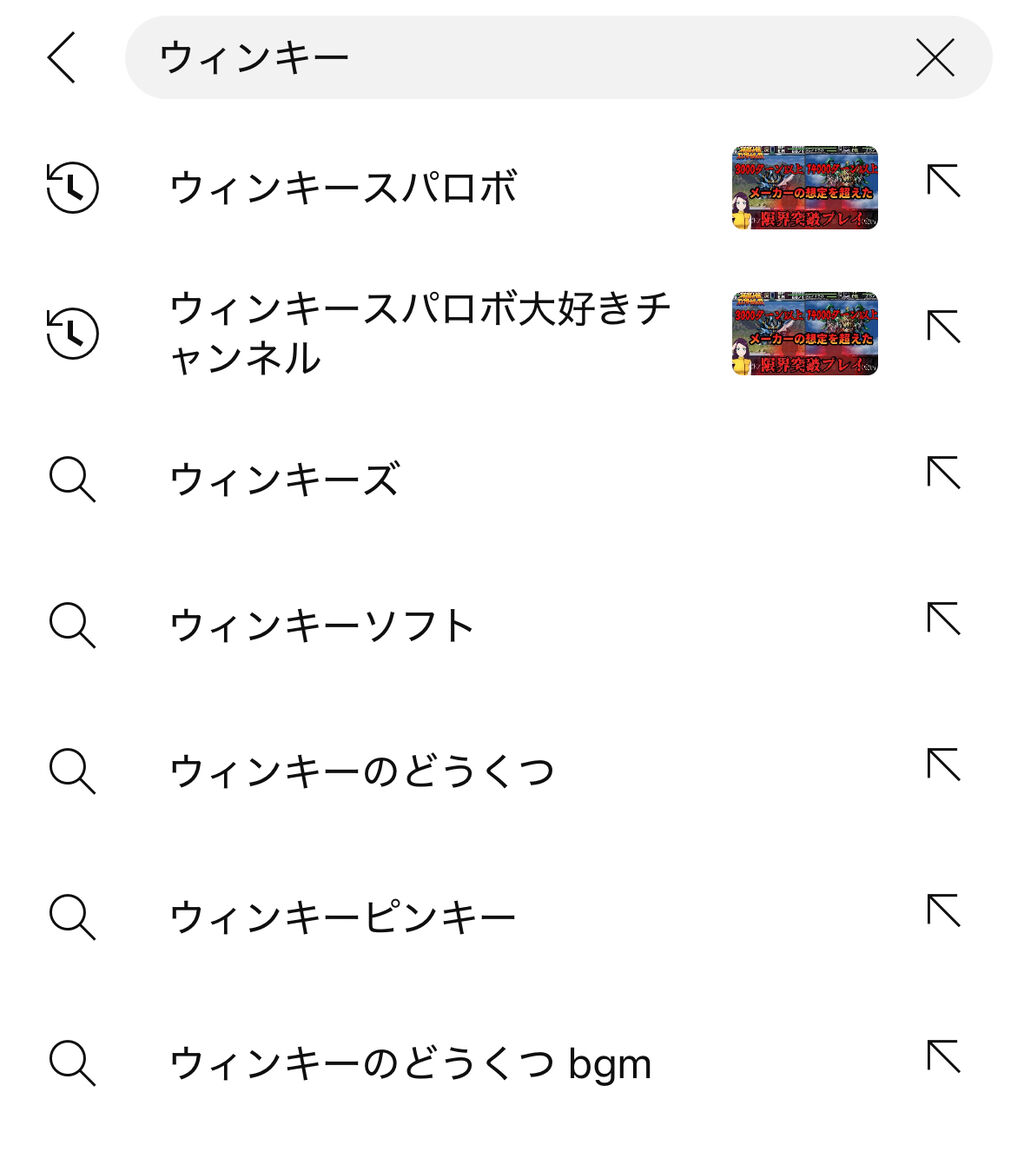Select the ウィンキーのどうくつ bgm suggestion

point(410,1063)
